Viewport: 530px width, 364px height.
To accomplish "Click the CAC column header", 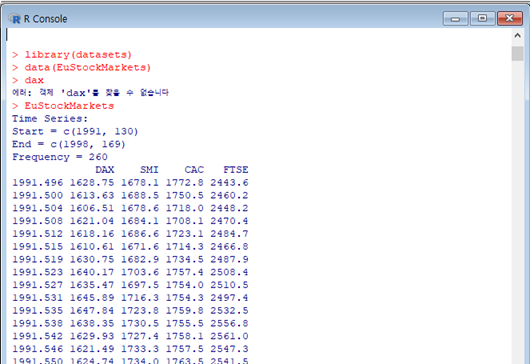I will pos(194,170).
